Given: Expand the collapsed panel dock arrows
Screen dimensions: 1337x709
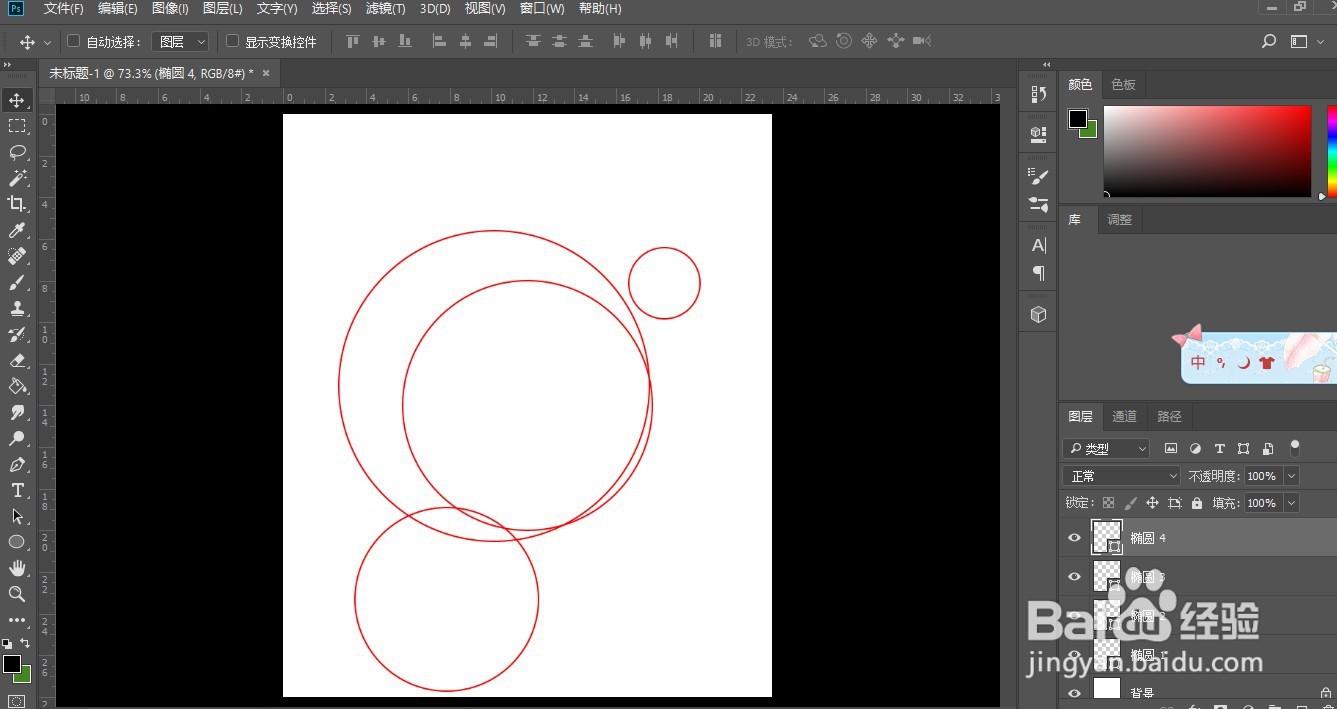Looking at the screenshot, I should click(x=1047, y=65).
